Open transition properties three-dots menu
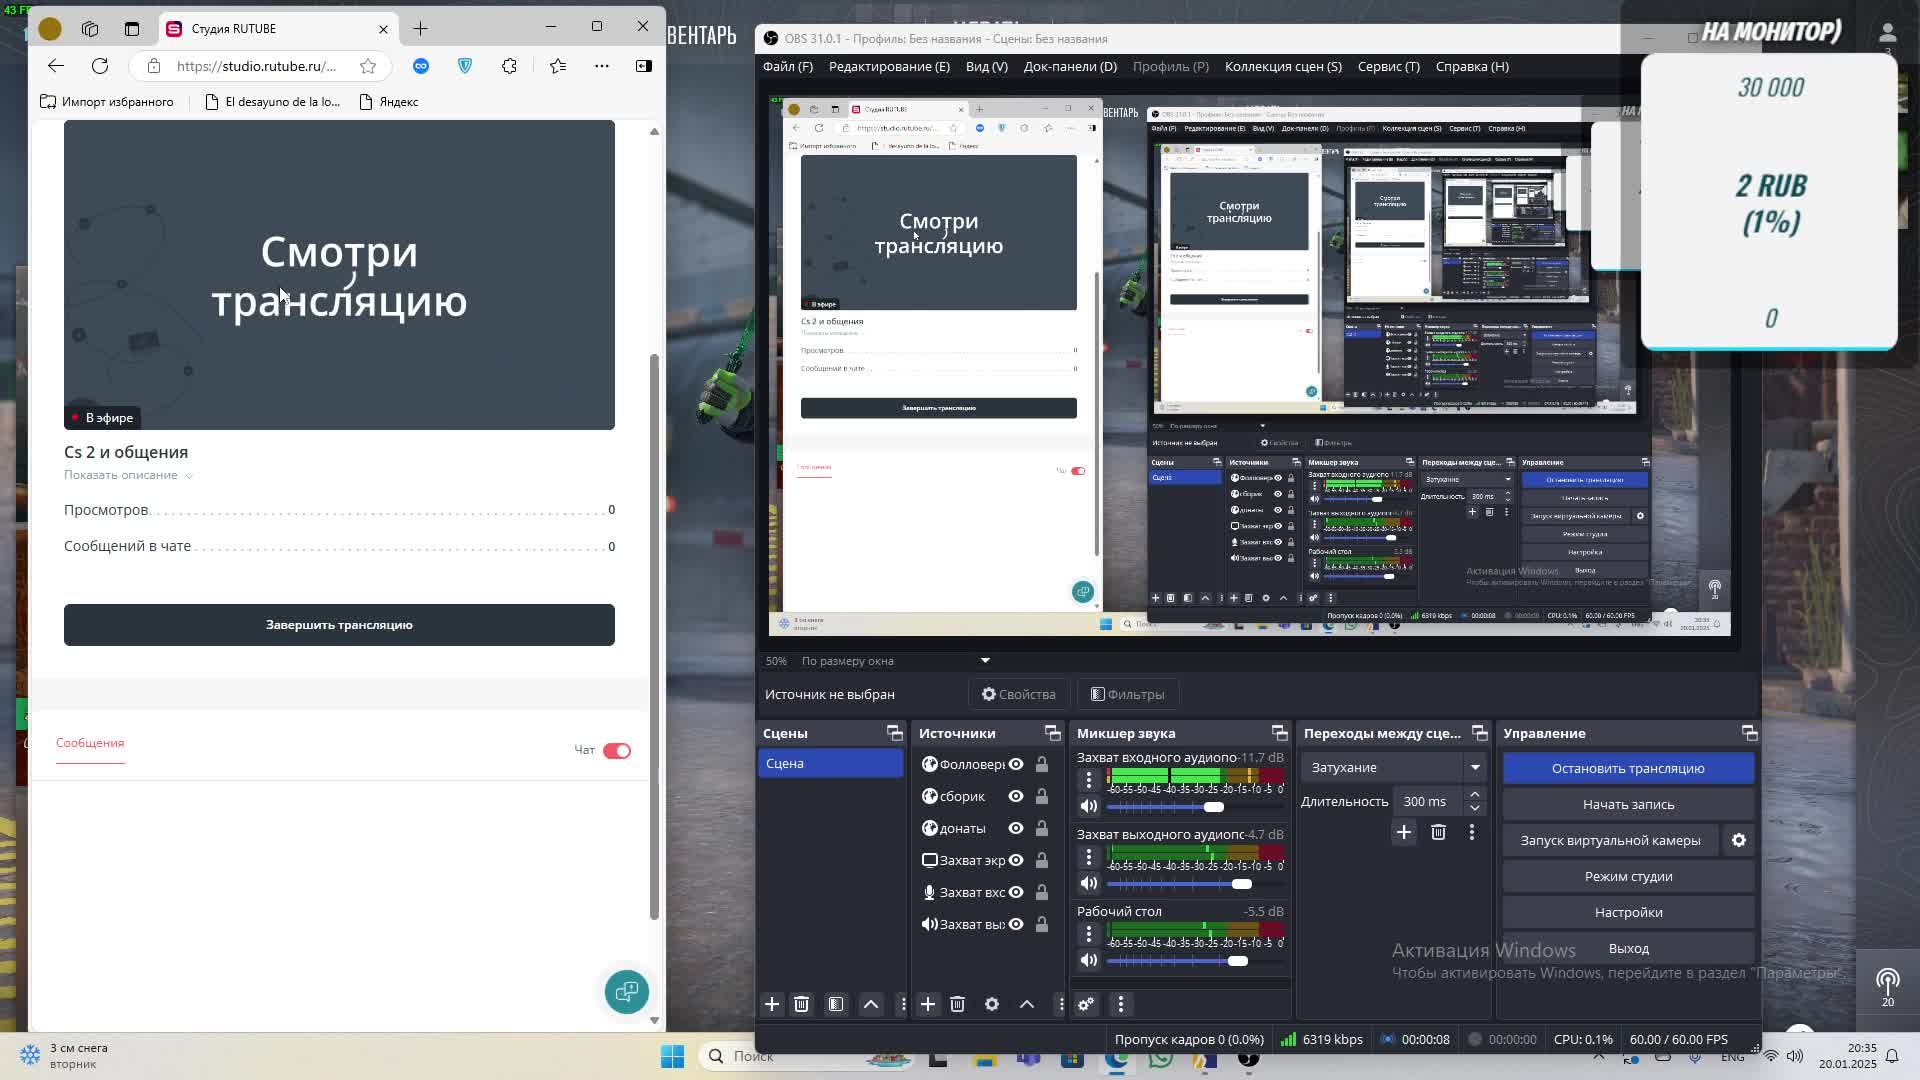The image size is (1920, 1080). 1471,832
